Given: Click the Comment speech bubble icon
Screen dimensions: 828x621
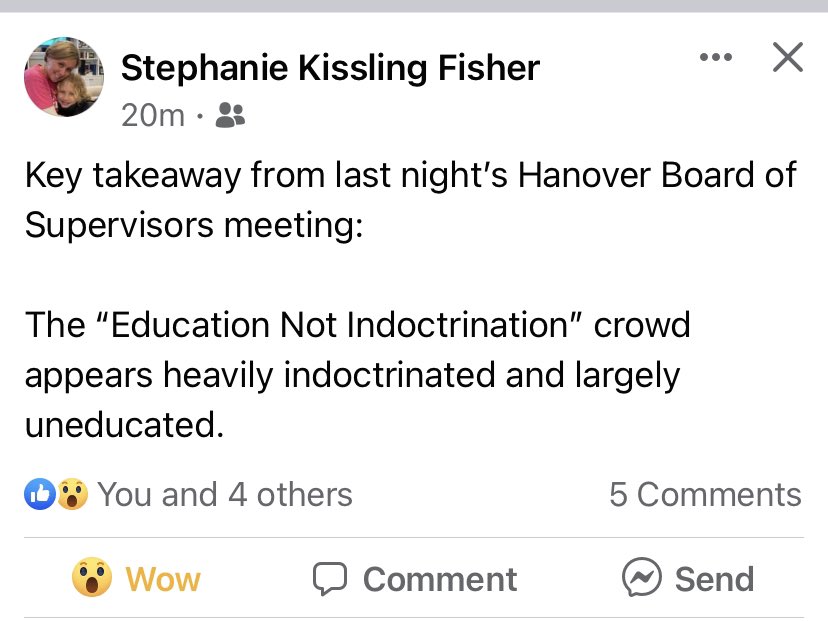Looking at the screenshot, I should pos(330,579).
